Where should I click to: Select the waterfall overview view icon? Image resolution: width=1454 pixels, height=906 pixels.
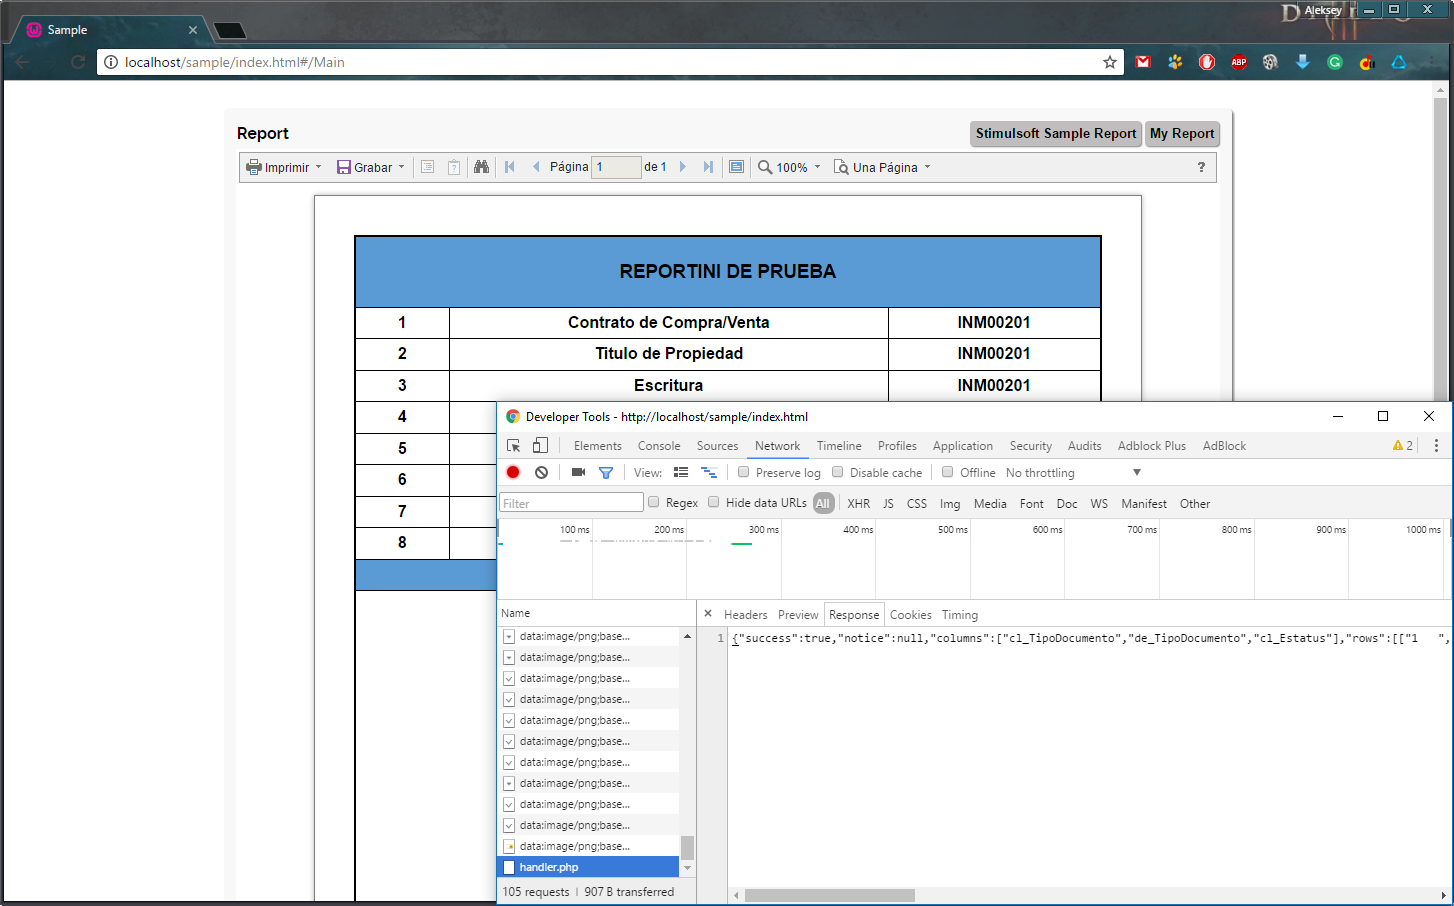709,472
